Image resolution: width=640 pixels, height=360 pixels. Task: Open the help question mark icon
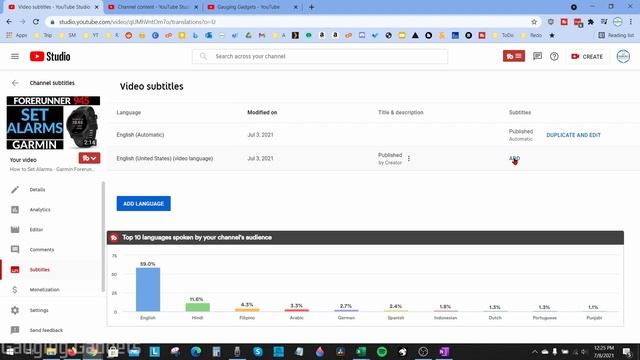click(554, 56)
